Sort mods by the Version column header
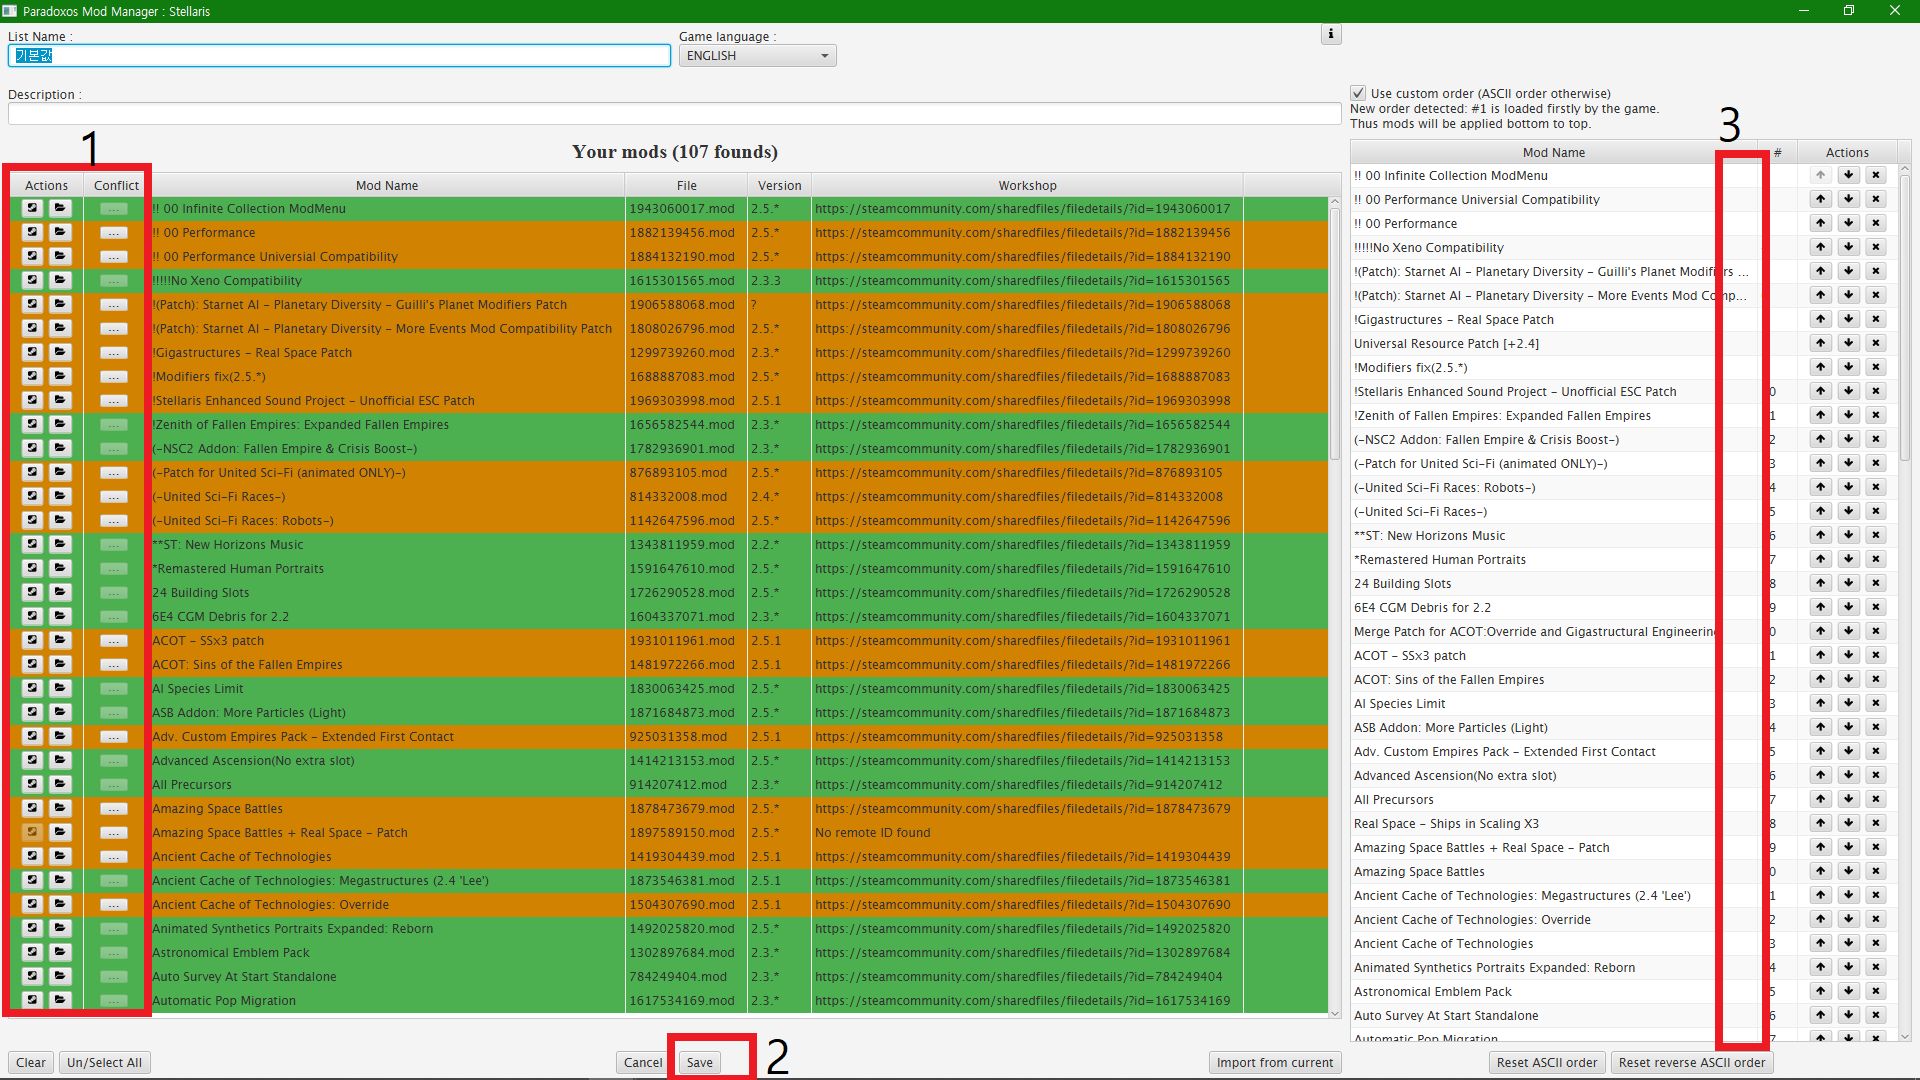The height and width of the screenshot is (1080, 1920). pos(779,185)
